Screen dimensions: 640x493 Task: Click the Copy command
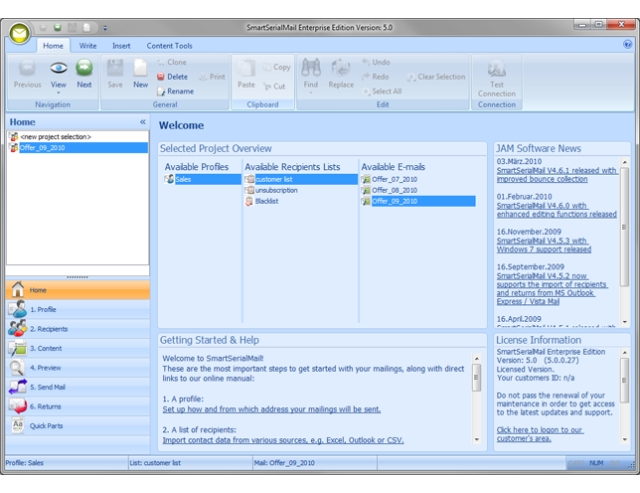pos(276,67)
